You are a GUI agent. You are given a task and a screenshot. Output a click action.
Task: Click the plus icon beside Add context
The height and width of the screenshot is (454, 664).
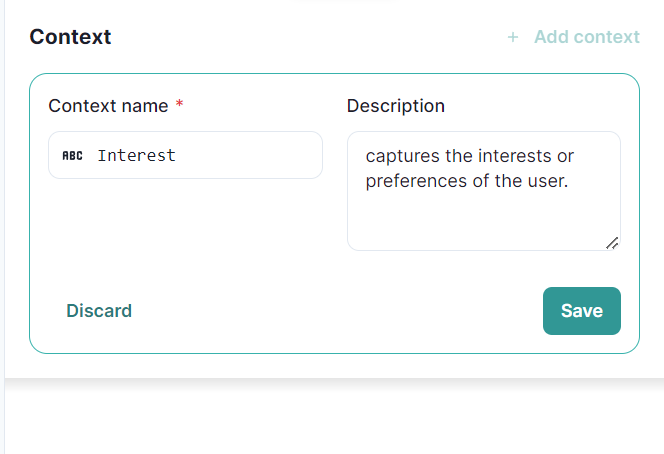pos(513,38)
